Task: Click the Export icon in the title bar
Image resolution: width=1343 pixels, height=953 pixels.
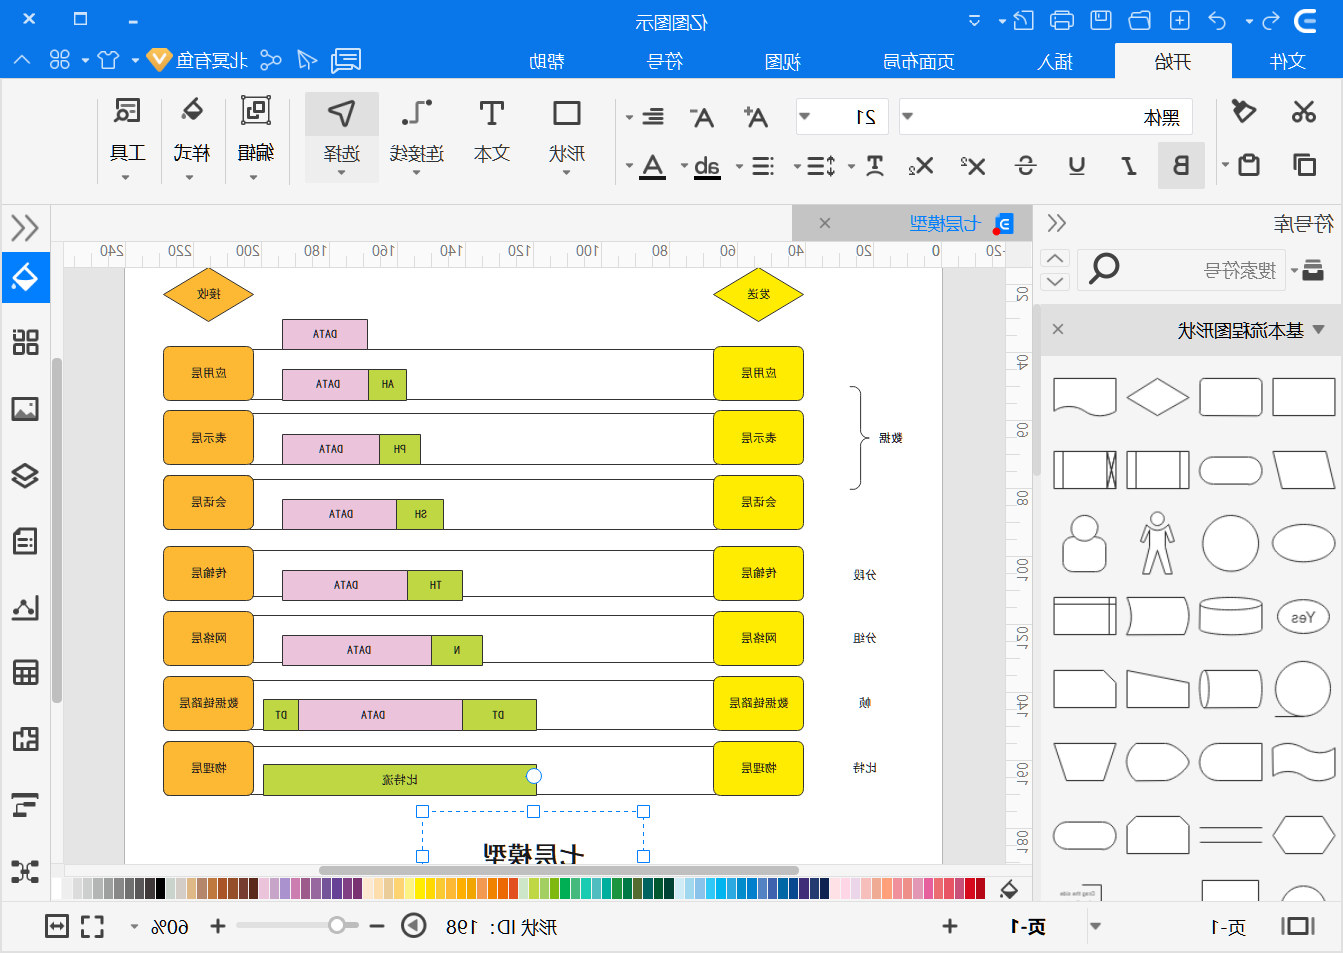Action: pyautogui.click(x=1023, y=20)
